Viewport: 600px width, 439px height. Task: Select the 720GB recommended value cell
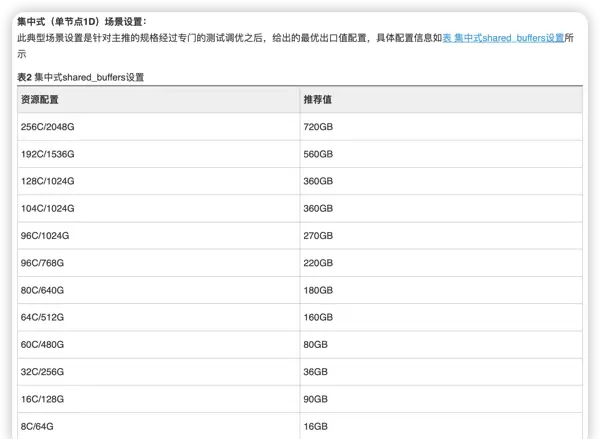point(318,127)
